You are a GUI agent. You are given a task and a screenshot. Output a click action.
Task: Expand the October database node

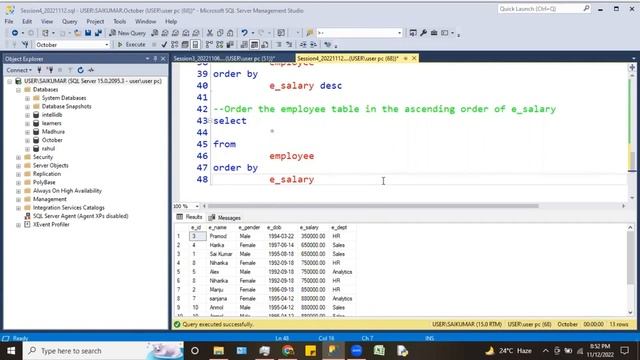coord(27,140)
